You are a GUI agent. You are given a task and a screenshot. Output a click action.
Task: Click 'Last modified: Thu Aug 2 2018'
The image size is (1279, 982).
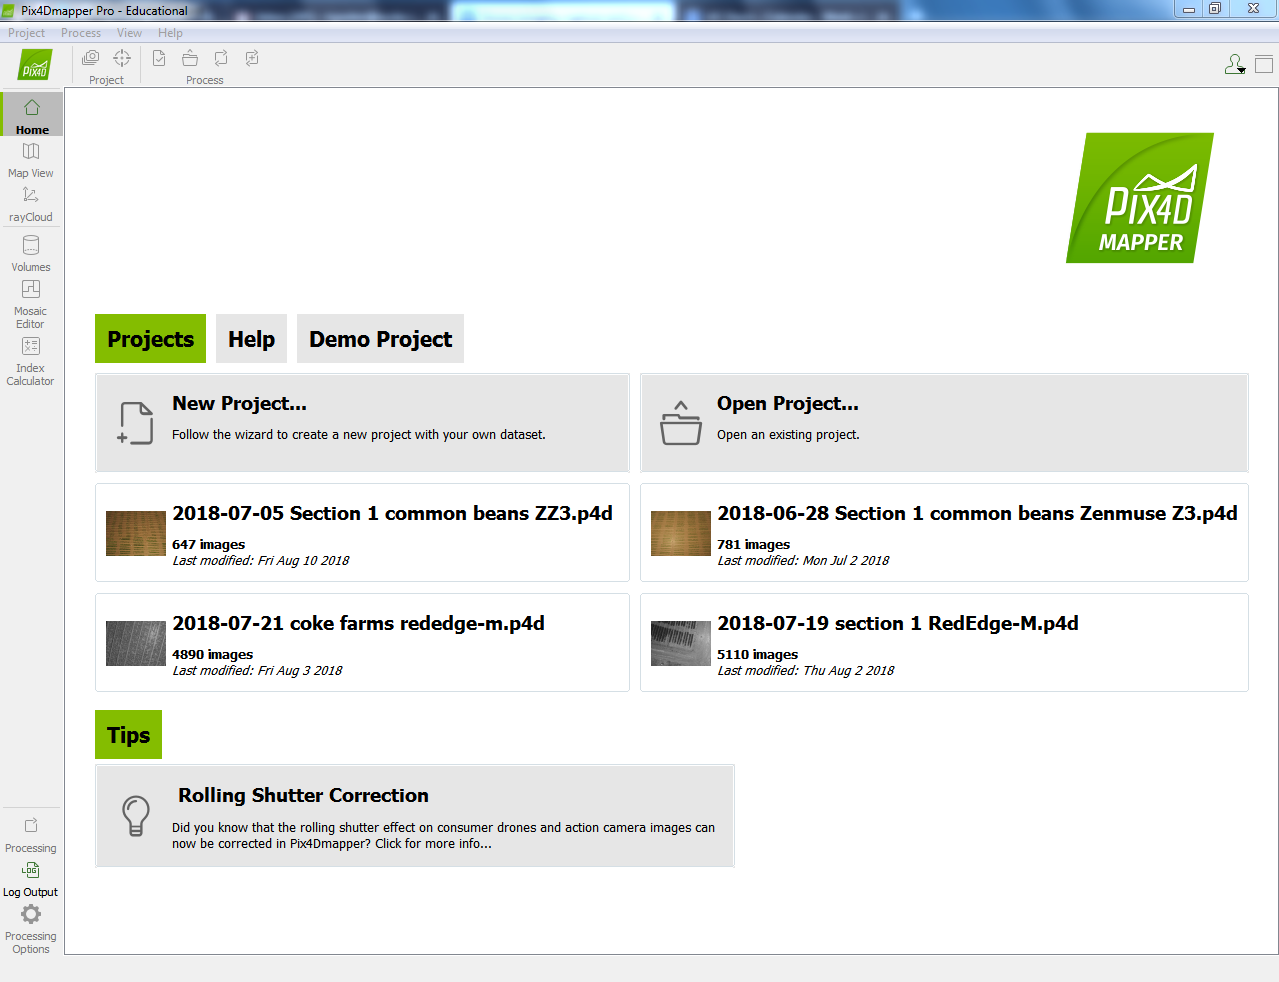pyautogui.click(x=805, y=671)
